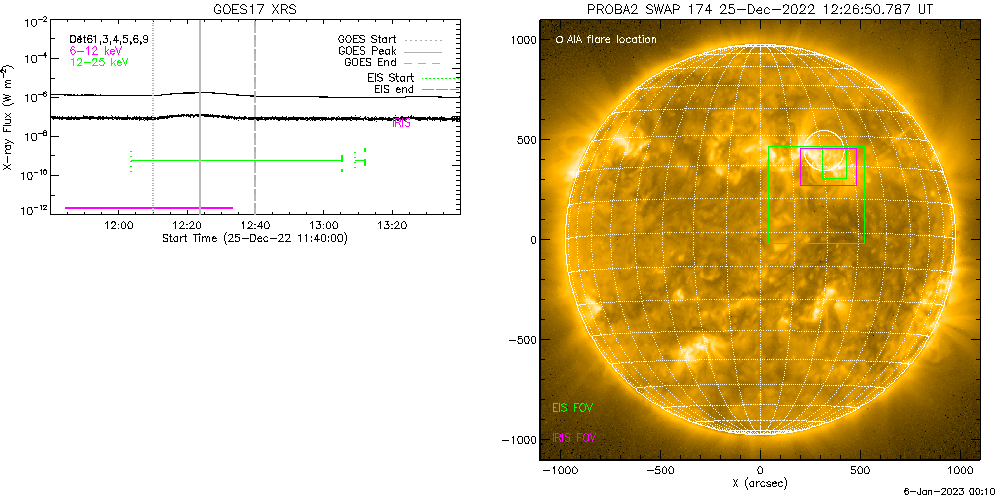Click the 10^-2 flux axis tick label
This screenshot has height=500, width=1000.
[36, 22]
